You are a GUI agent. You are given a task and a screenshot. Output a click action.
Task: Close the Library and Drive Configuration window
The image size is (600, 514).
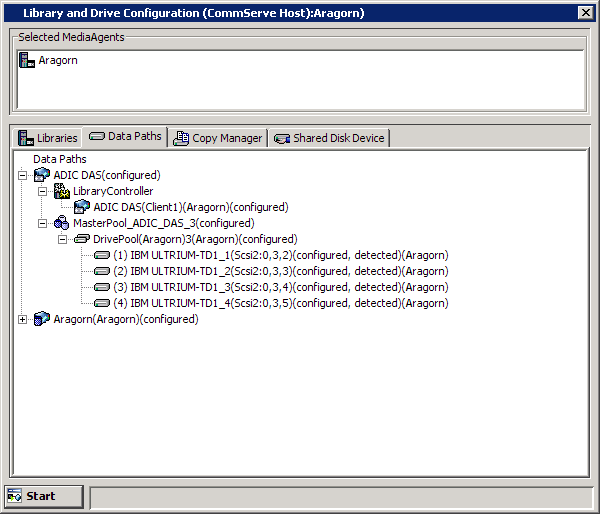point(586,13)
